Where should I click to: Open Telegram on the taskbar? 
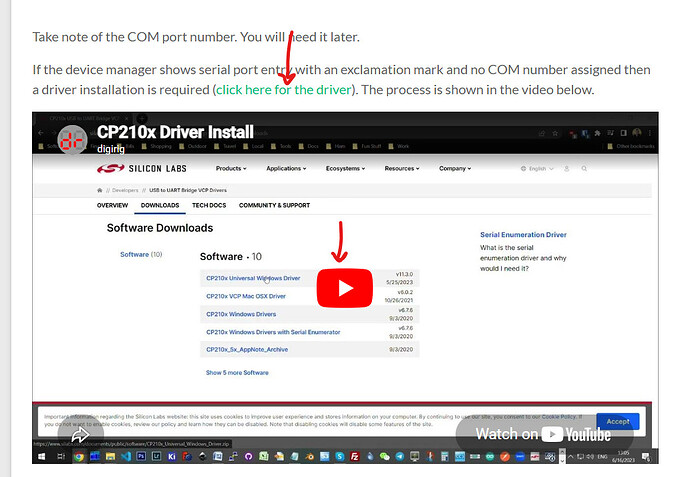tap(400, 457)
